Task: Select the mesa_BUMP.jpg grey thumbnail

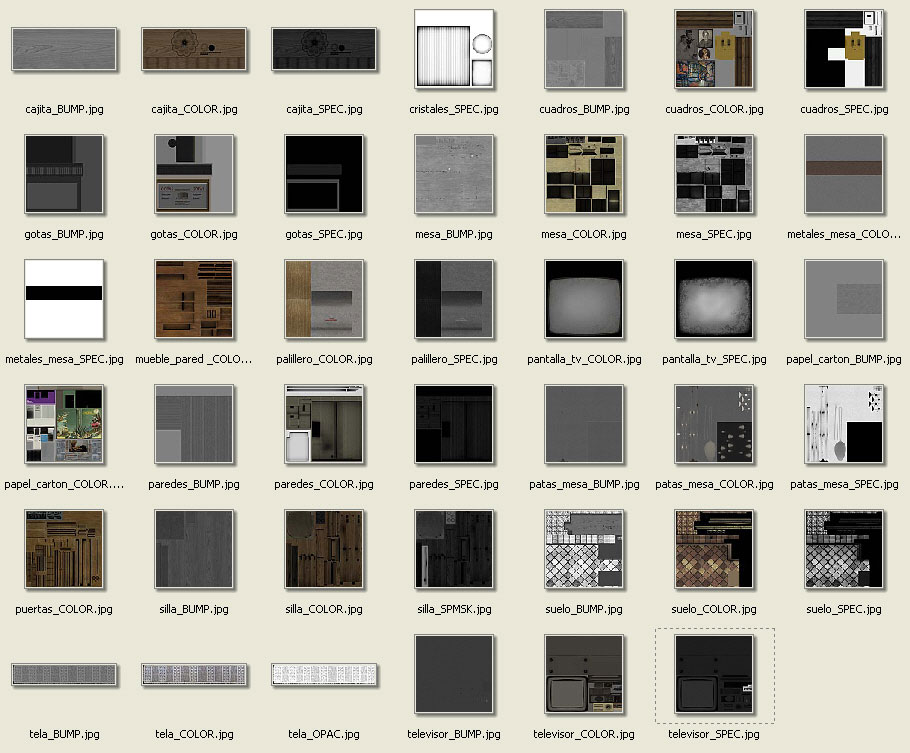Action: coord(454,174)
